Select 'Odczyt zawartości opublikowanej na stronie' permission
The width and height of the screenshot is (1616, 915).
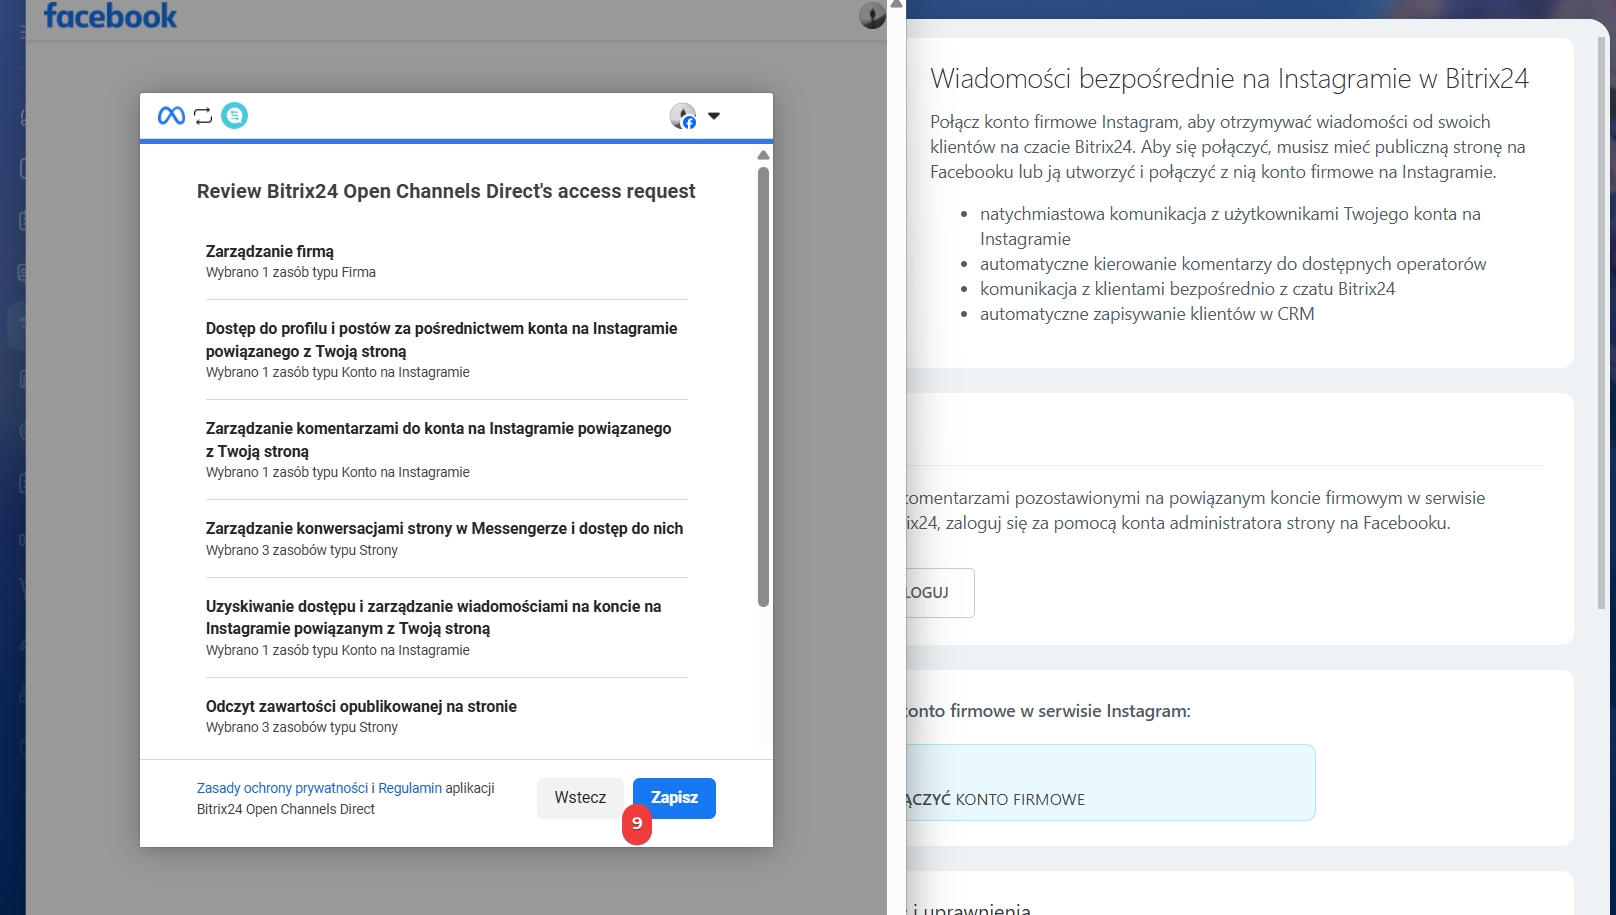446,716
